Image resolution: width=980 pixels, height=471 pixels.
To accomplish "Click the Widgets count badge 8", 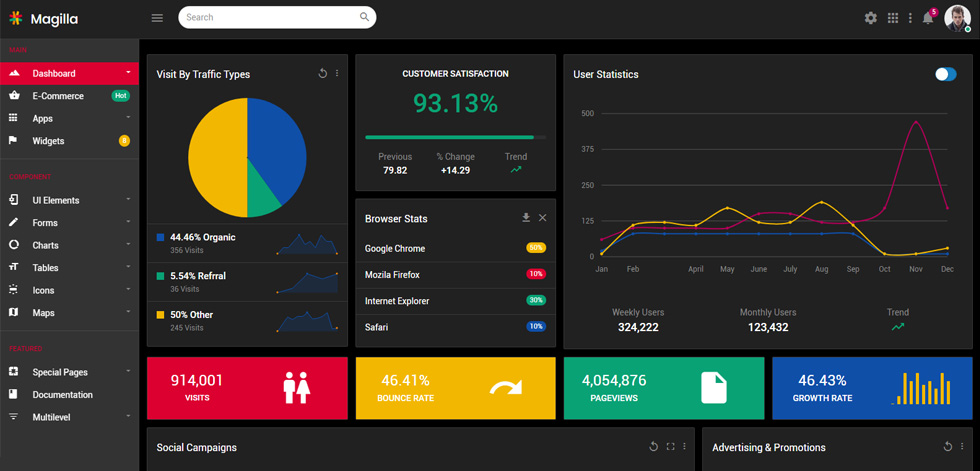I will [x=124, y=141].
